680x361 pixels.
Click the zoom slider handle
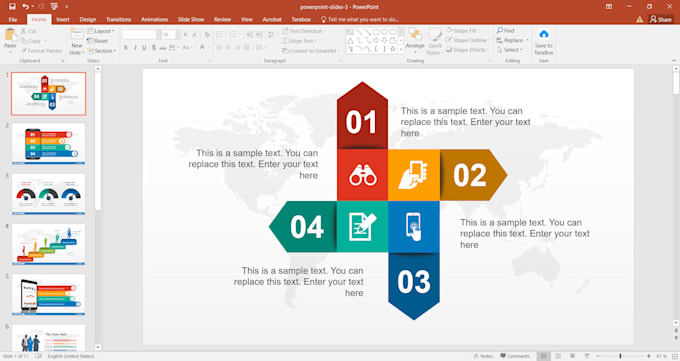(620, 356)
